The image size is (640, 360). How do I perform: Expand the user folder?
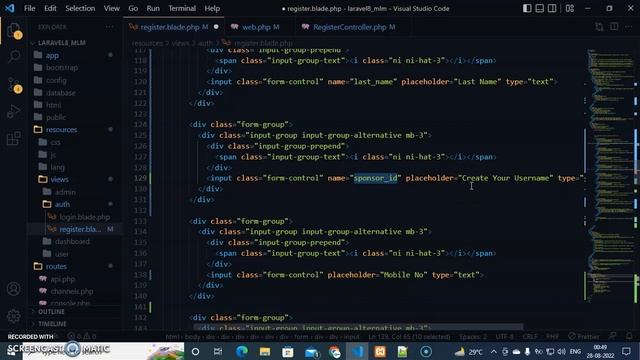pos(62,254)
